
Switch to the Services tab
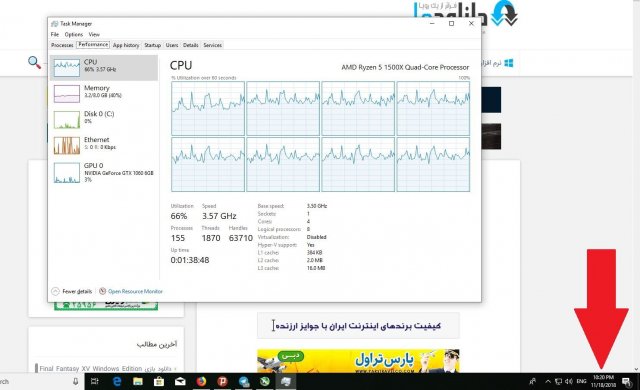pos(213,45)
